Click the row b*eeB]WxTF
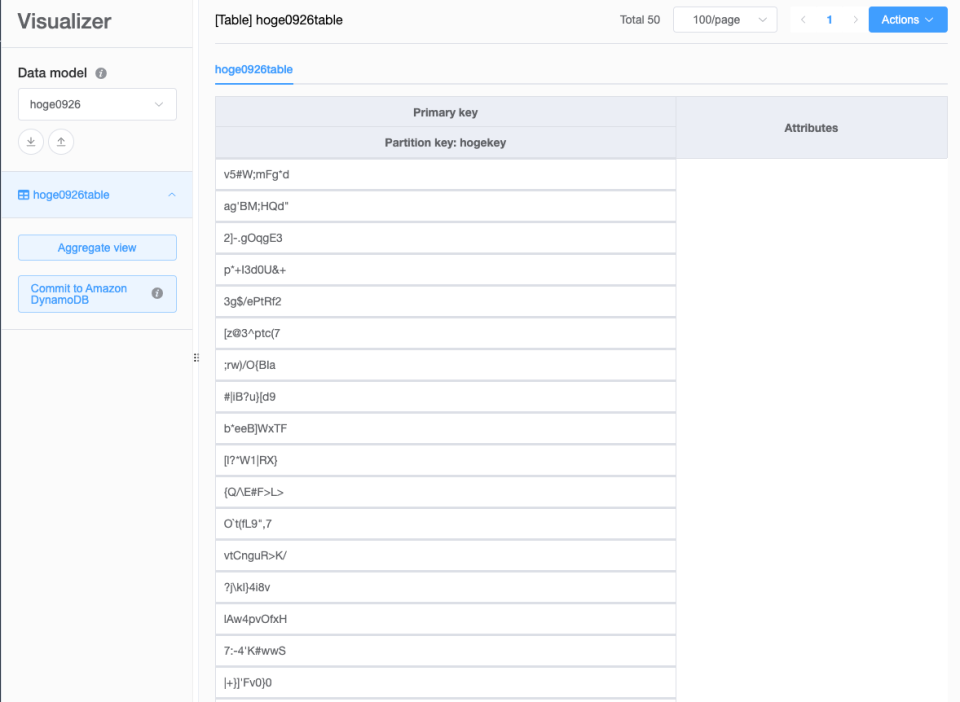The width and height of the screenshot is (960, 702). [x=445, y=429]
